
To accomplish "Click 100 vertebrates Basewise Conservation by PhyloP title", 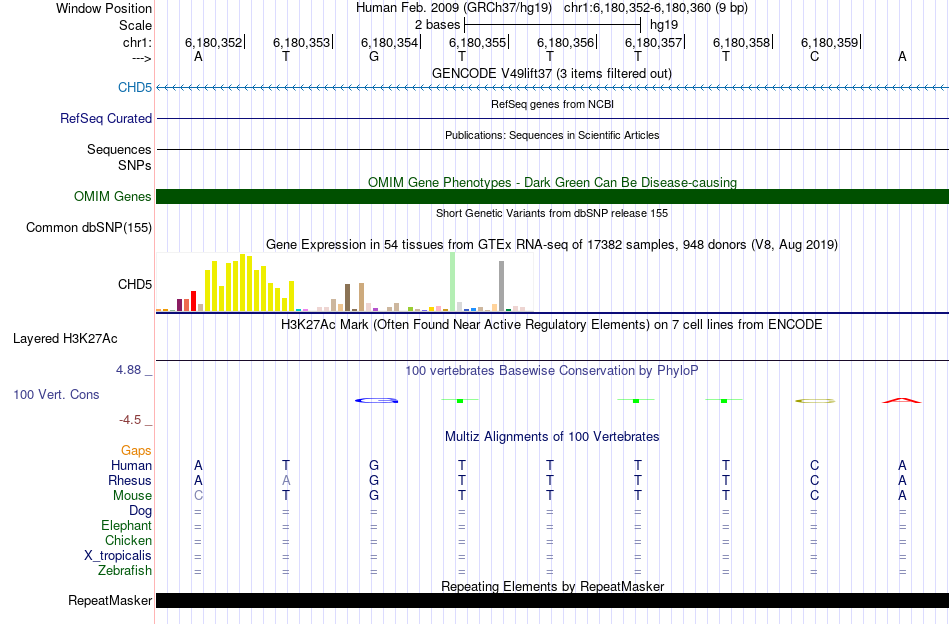I will pyautogui.click(x=552, y=370).
